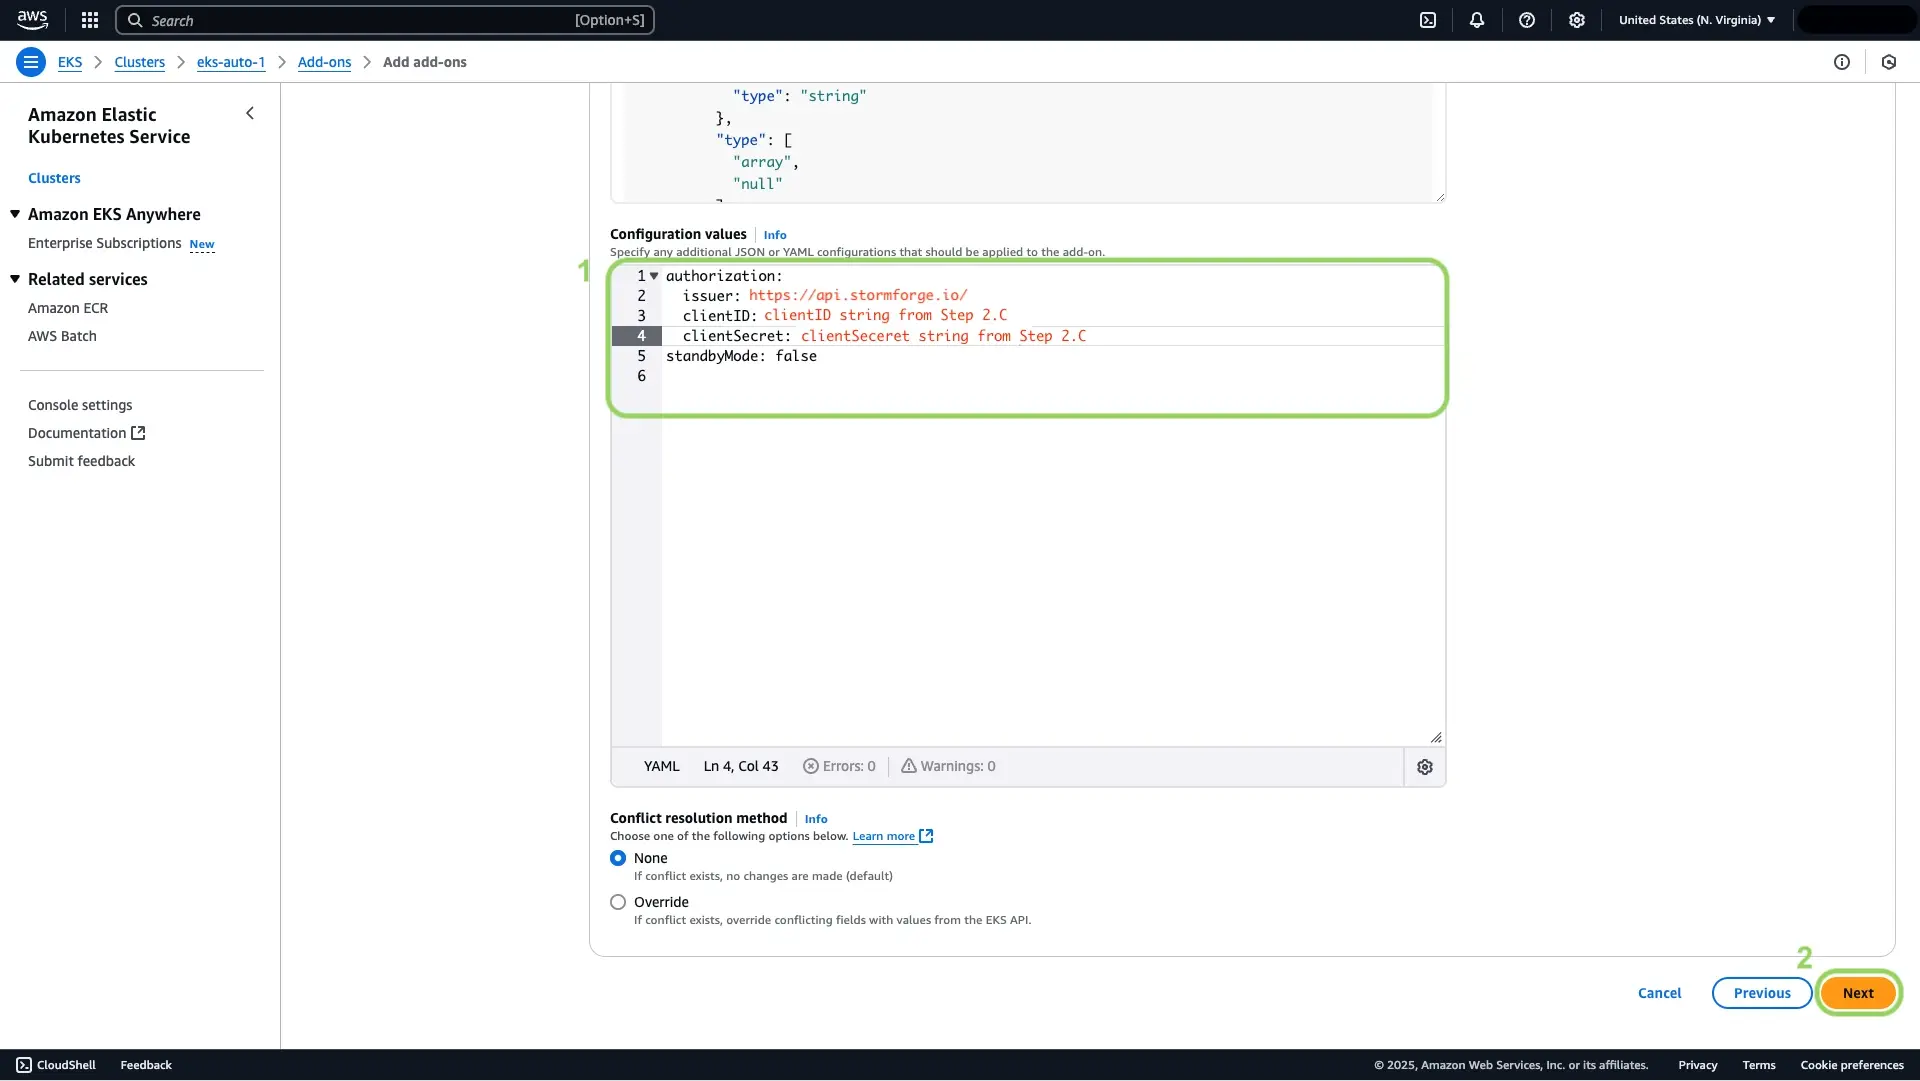Click the Next button
This screenshot has width=1920, height=1081.
click(x=1858, y=993)
